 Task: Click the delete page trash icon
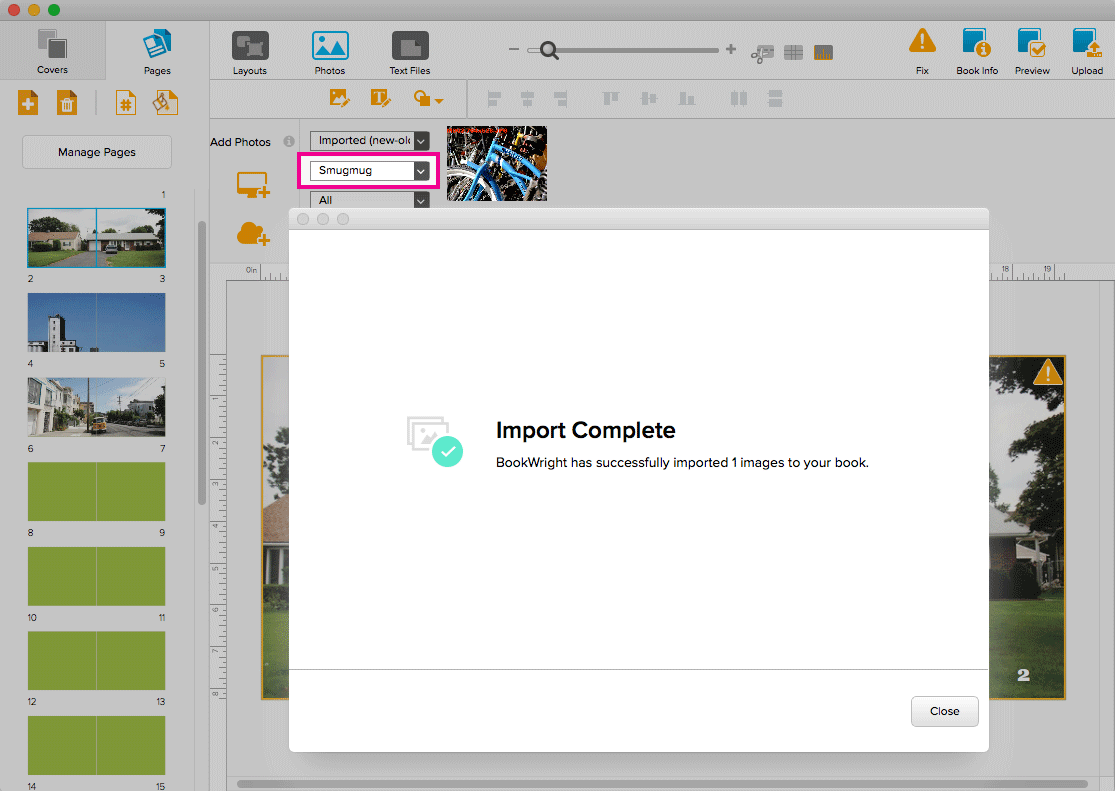[x=67, y=103]
